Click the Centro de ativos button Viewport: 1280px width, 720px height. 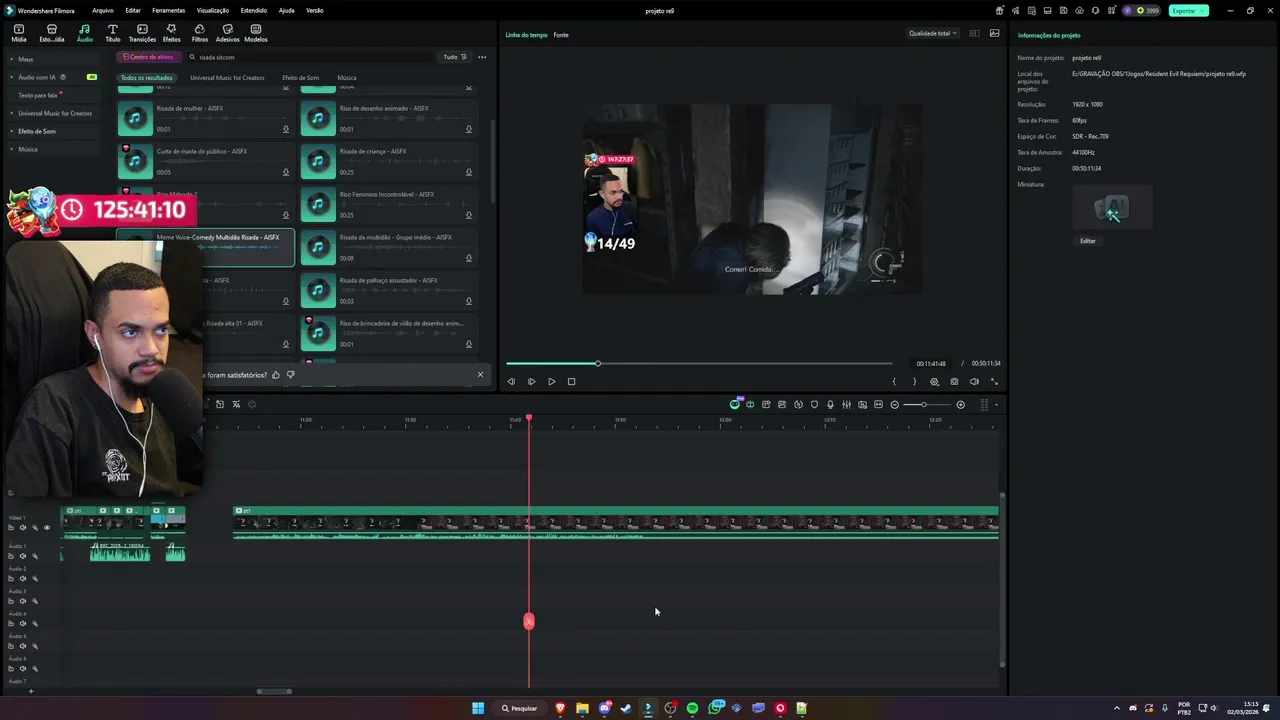(149, 57)
